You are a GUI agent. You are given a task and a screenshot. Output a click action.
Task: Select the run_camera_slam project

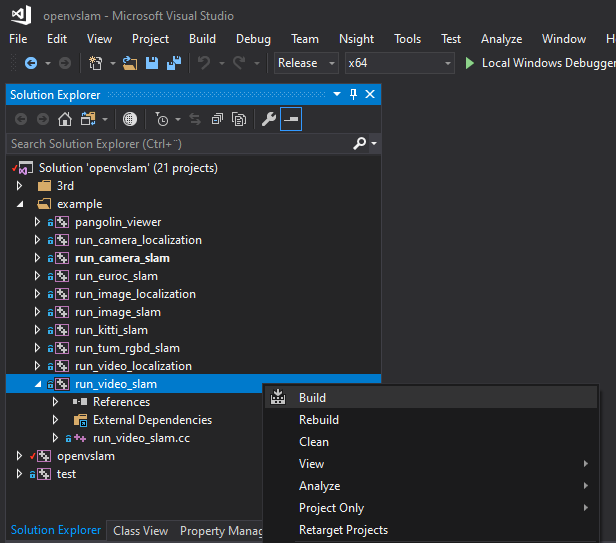point(122,258)
